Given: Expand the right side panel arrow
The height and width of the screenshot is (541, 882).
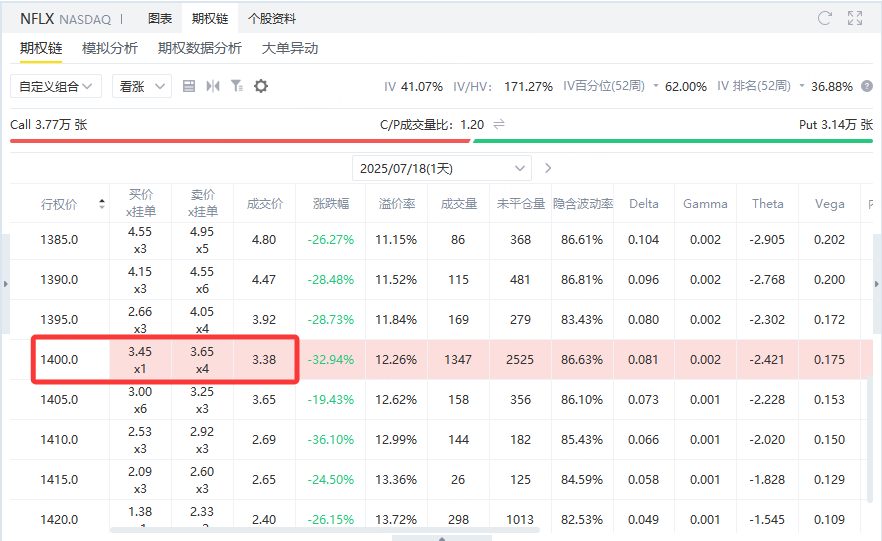Looking at the screenshot, I should tap(876, 284).
